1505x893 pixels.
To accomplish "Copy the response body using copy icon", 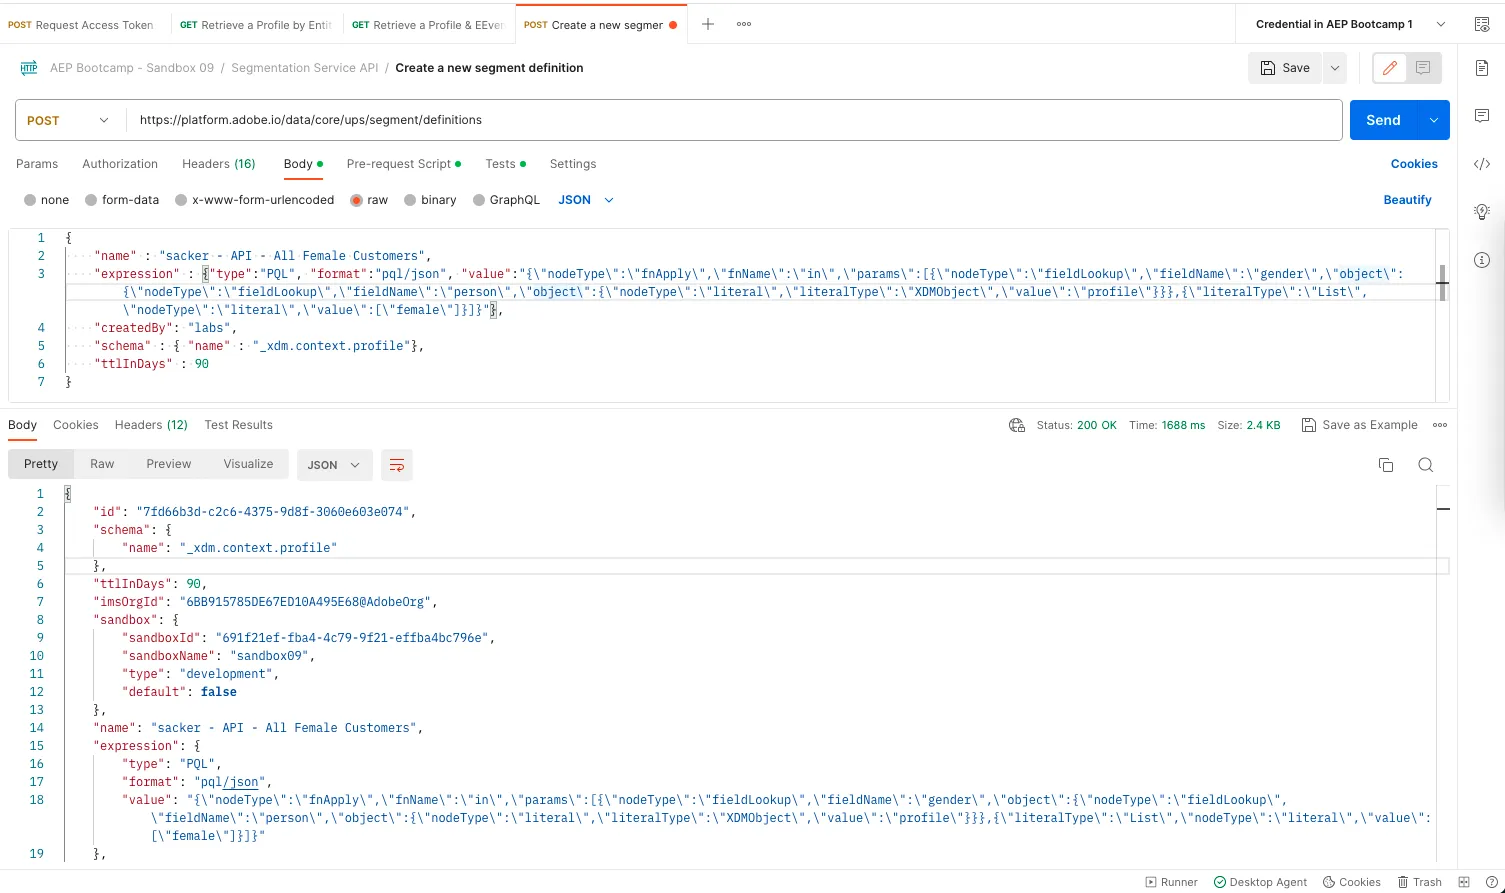I will [x=1386, y=465].
